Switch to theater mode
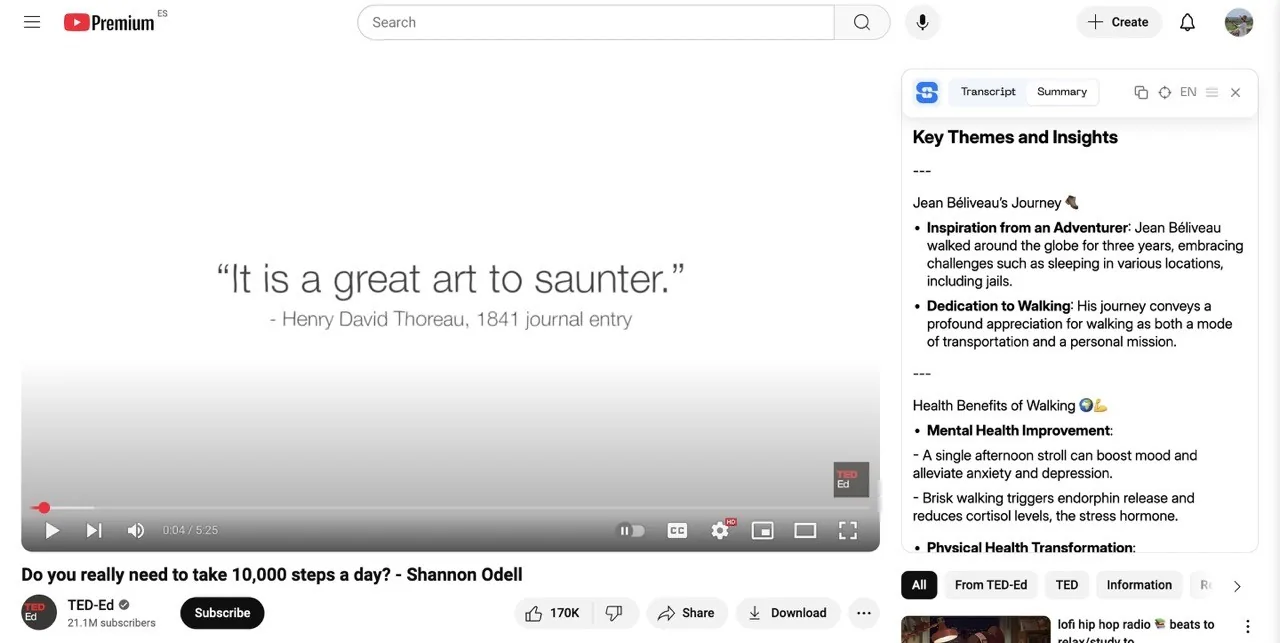 [805, 531]
